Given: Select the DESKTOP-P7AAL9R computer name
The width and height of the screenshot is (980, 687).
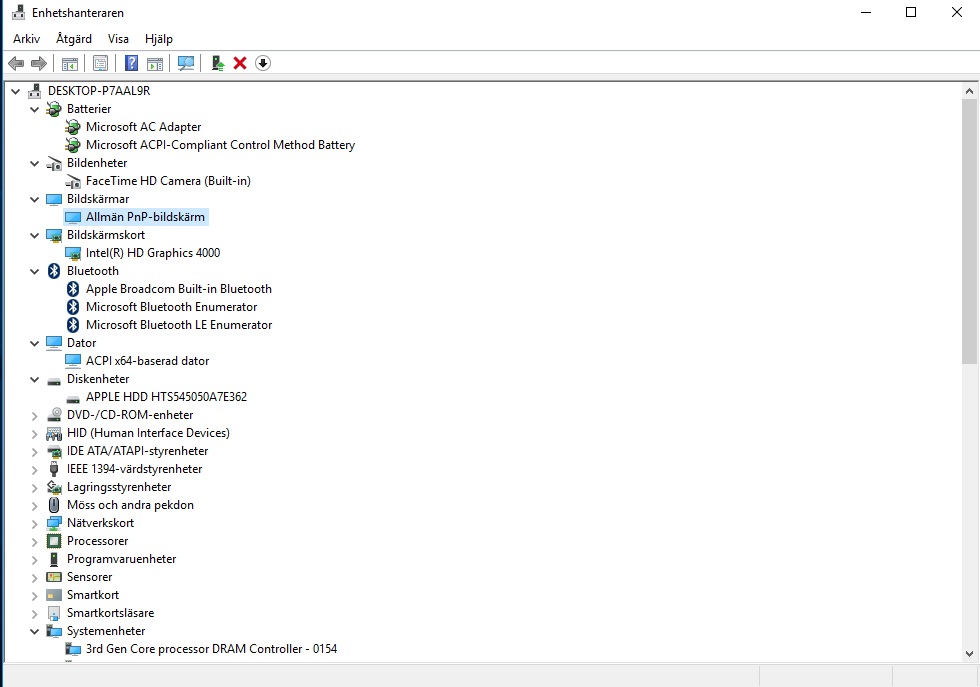Looking at the screenshot, I should (x=99, y=91).
